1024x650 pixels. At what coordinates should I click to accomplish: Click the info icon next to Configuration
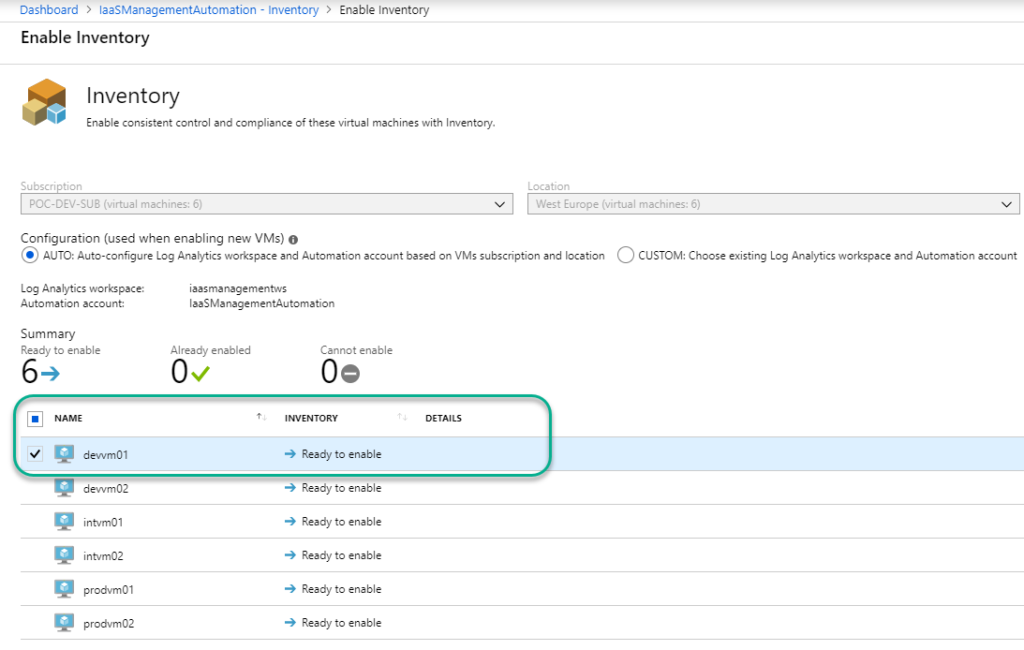coord(293,240)
